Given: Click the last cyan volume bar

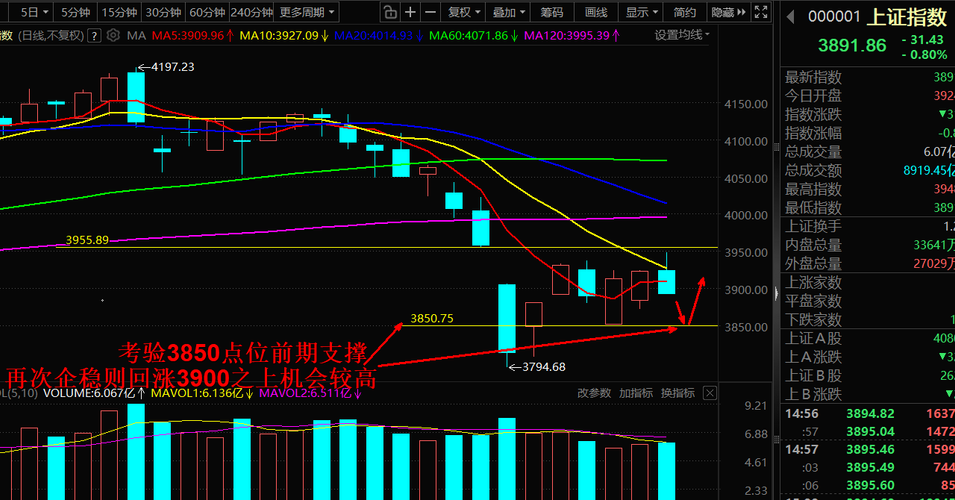Looking at the screenshot, I should pos(667,471).
